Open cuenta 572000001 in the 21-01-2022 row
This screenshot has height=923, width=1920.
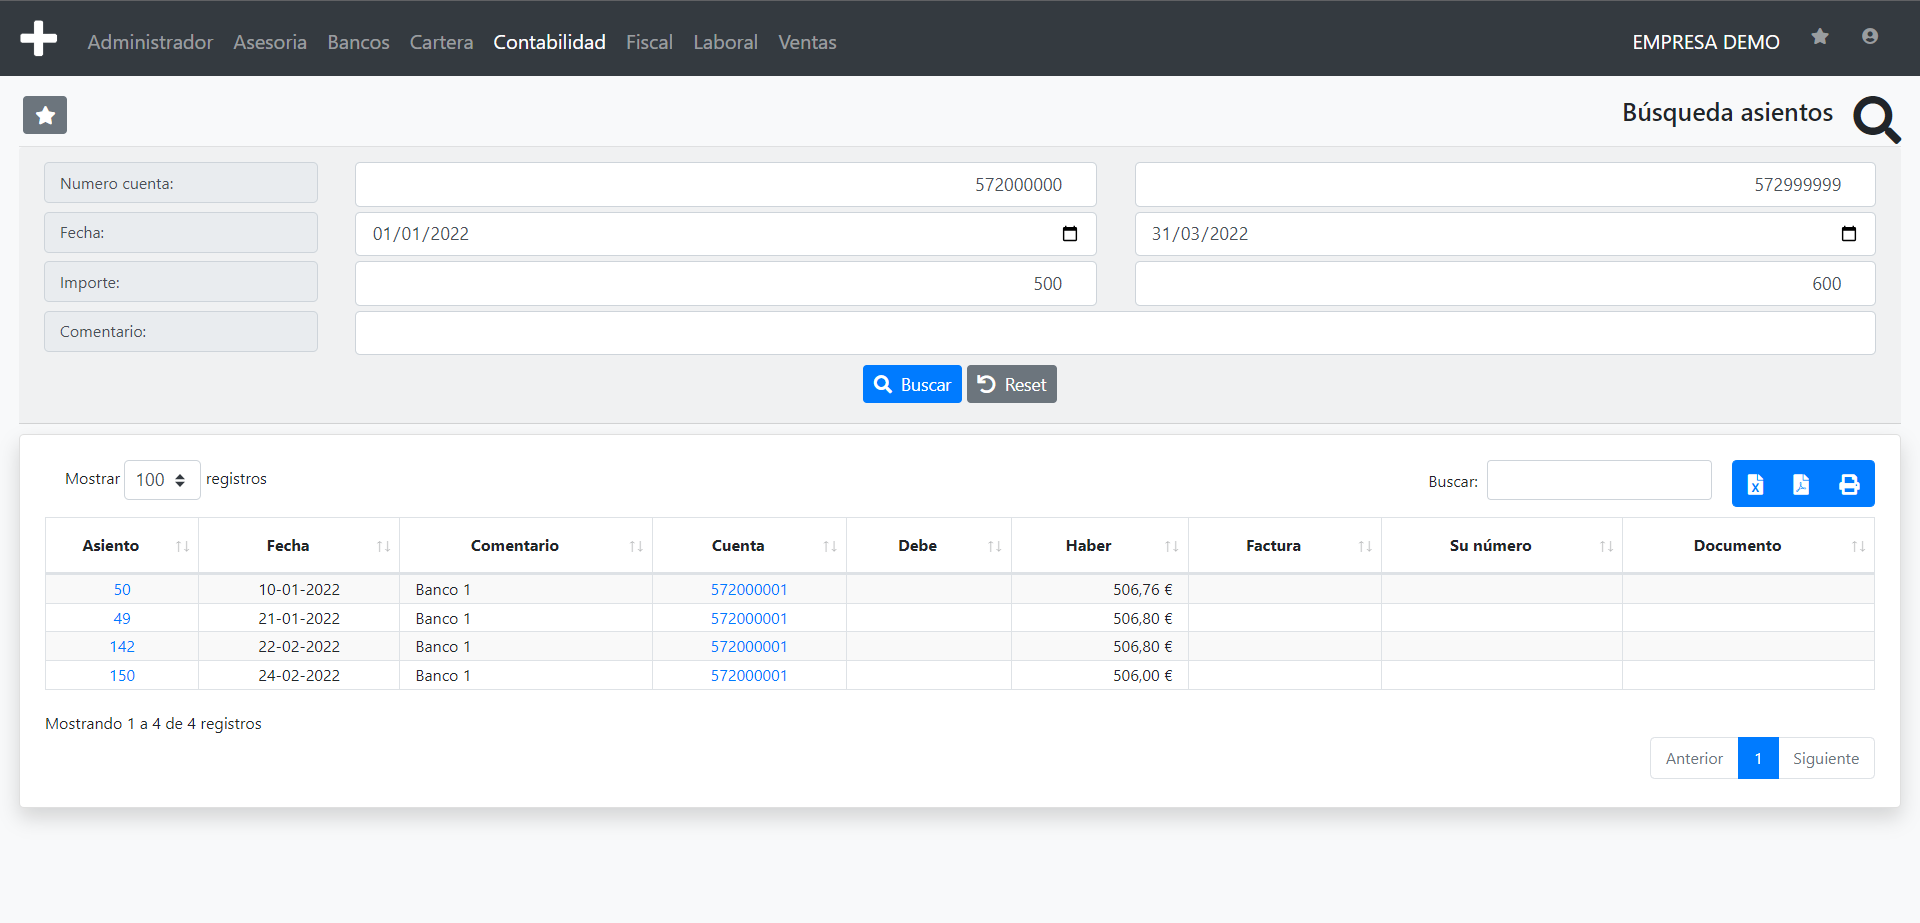(x=749, y=619)
